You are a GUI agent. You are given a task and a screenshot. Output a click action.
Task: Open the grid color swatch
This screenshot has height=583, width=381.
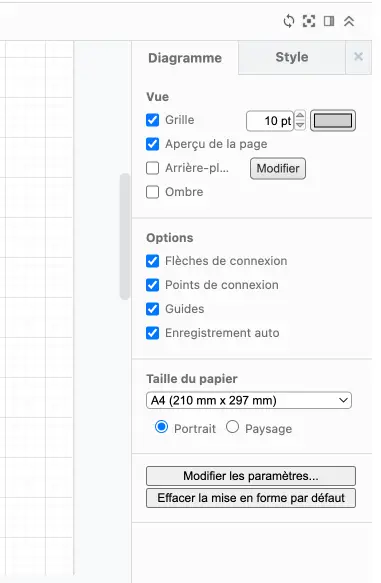pyautogui.click(x=333, y=120)
